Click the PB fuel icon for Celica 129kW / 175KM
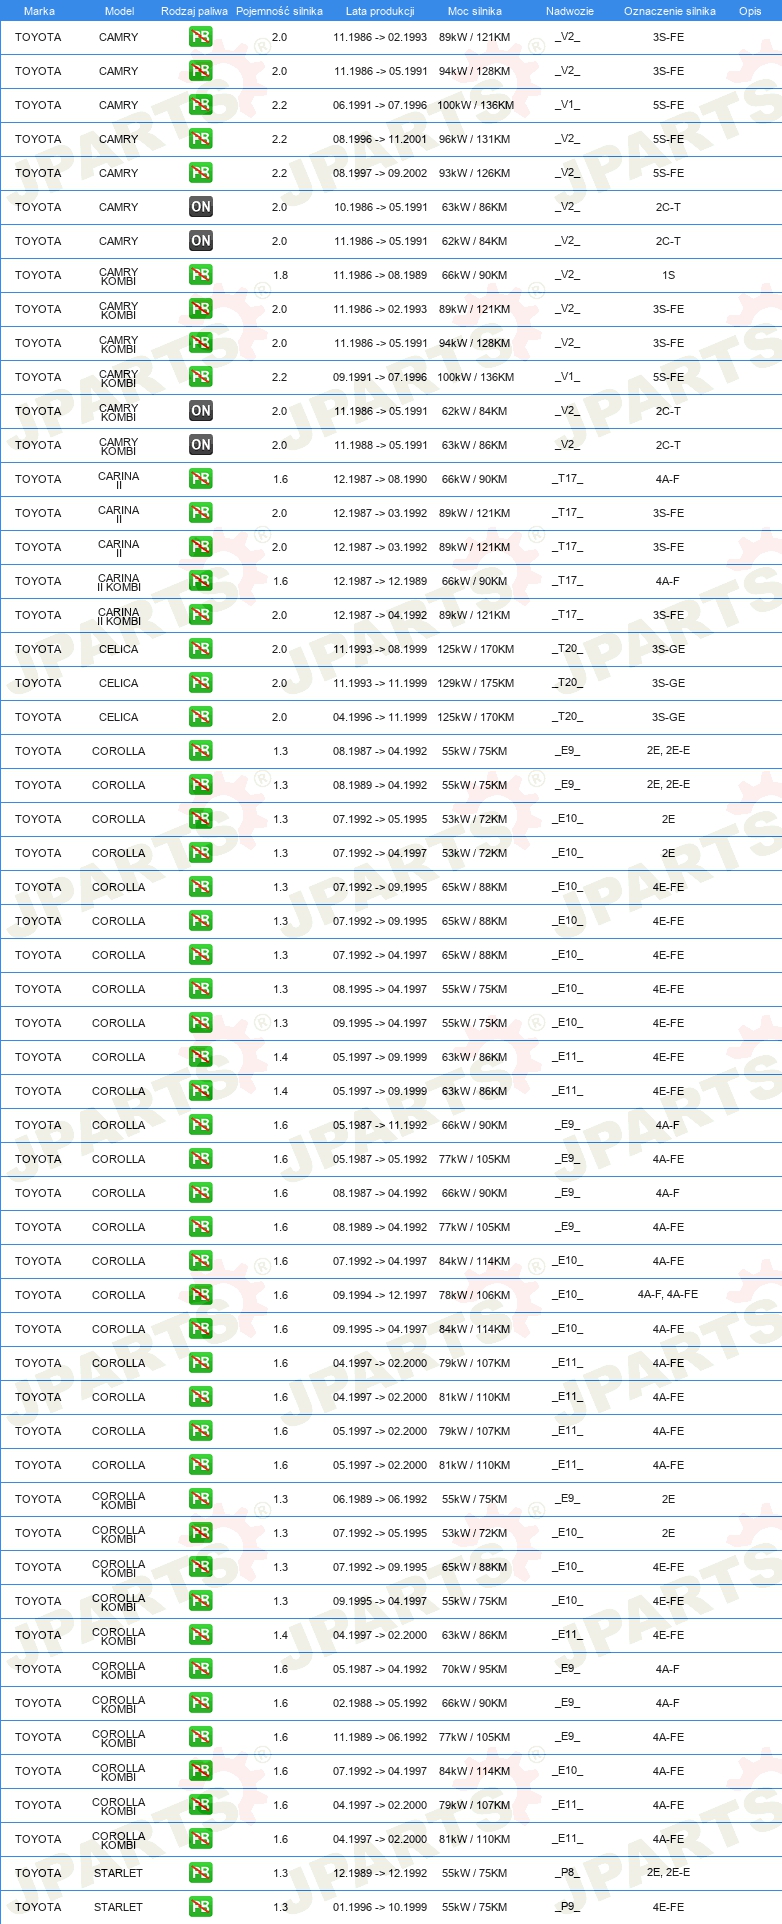 (x=201, y=683)
